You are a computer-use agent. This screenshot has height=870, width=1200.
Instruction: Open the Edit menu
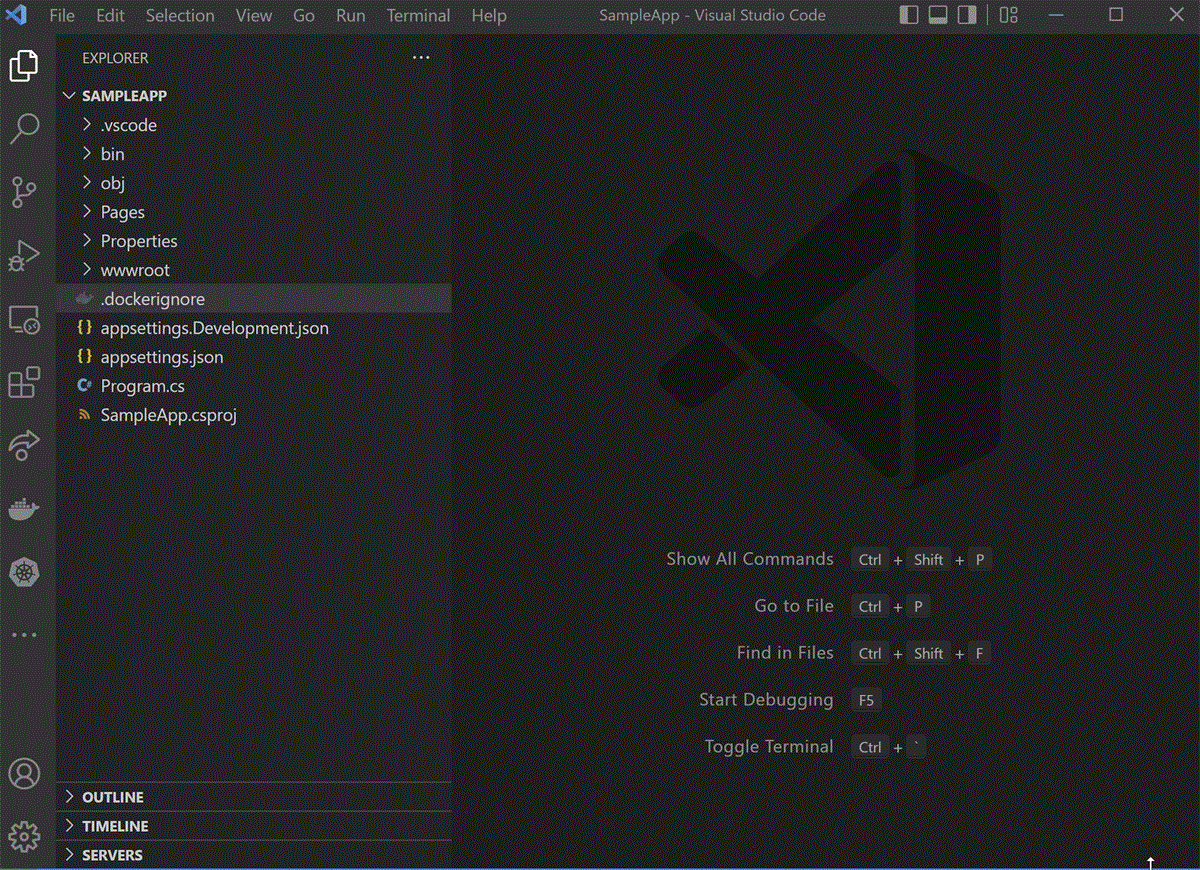pyautogui.click(x=110, y=16)
